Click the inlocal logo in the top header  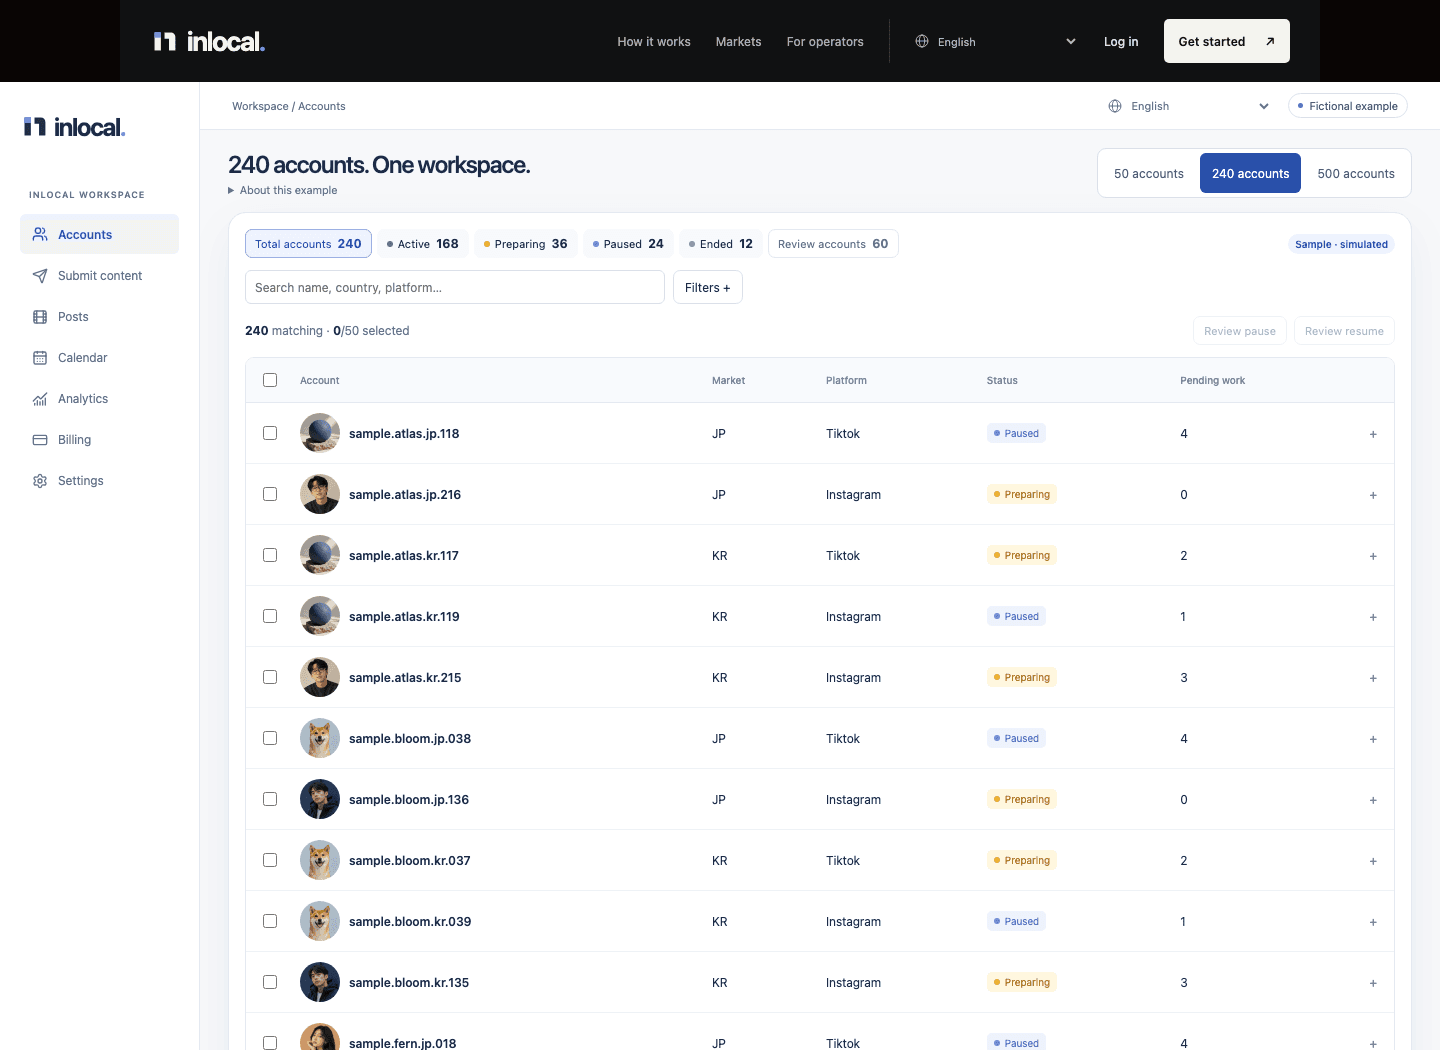[x=209, y=41]
